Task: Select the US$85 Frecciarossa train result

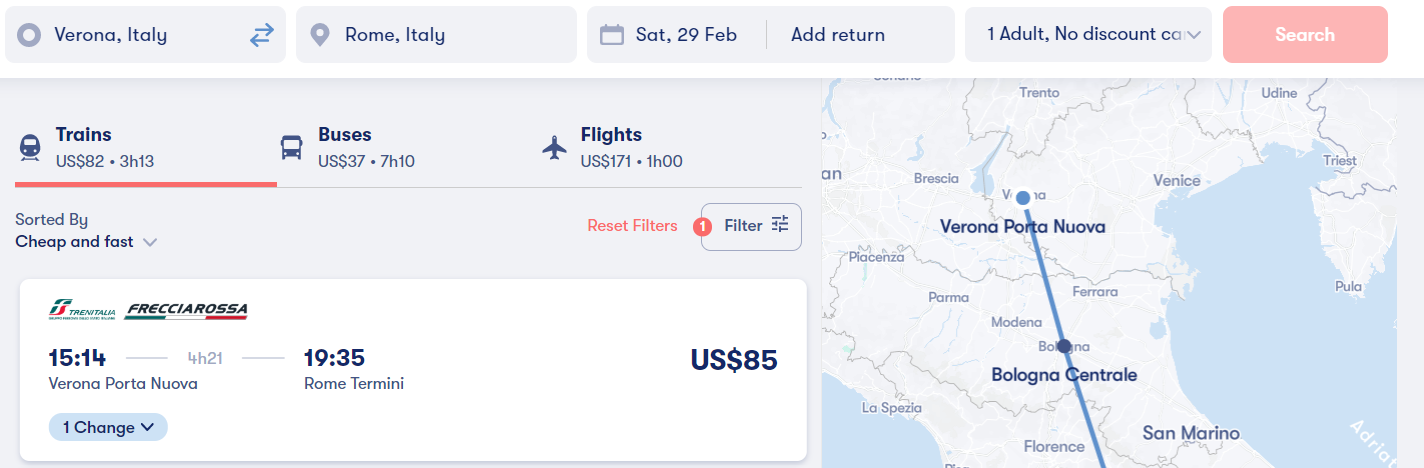Action: [413, 370]
